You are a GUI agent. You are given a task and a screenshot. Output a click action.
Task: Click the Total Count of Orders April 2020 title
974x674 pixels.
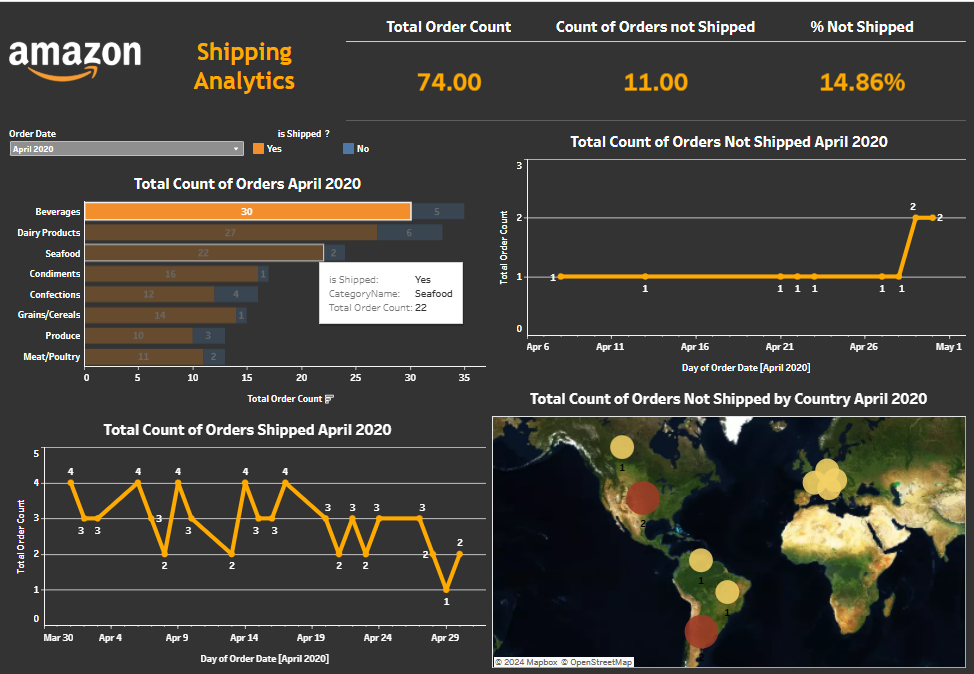click(x=247, y=184)
